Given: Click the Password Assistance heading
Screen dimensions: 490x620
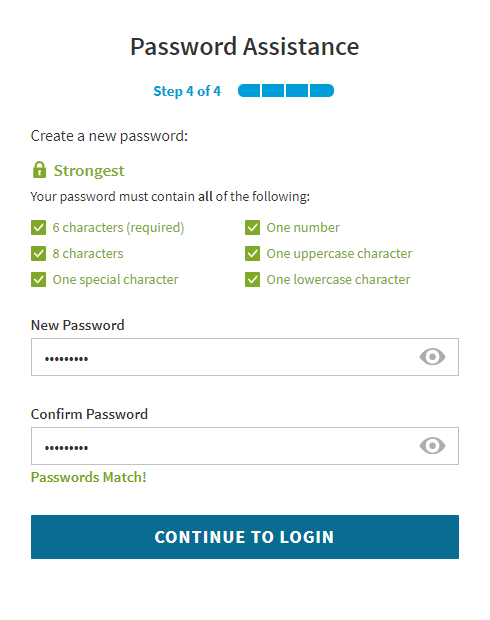Looking at the screenshot, I should [245, 47].
